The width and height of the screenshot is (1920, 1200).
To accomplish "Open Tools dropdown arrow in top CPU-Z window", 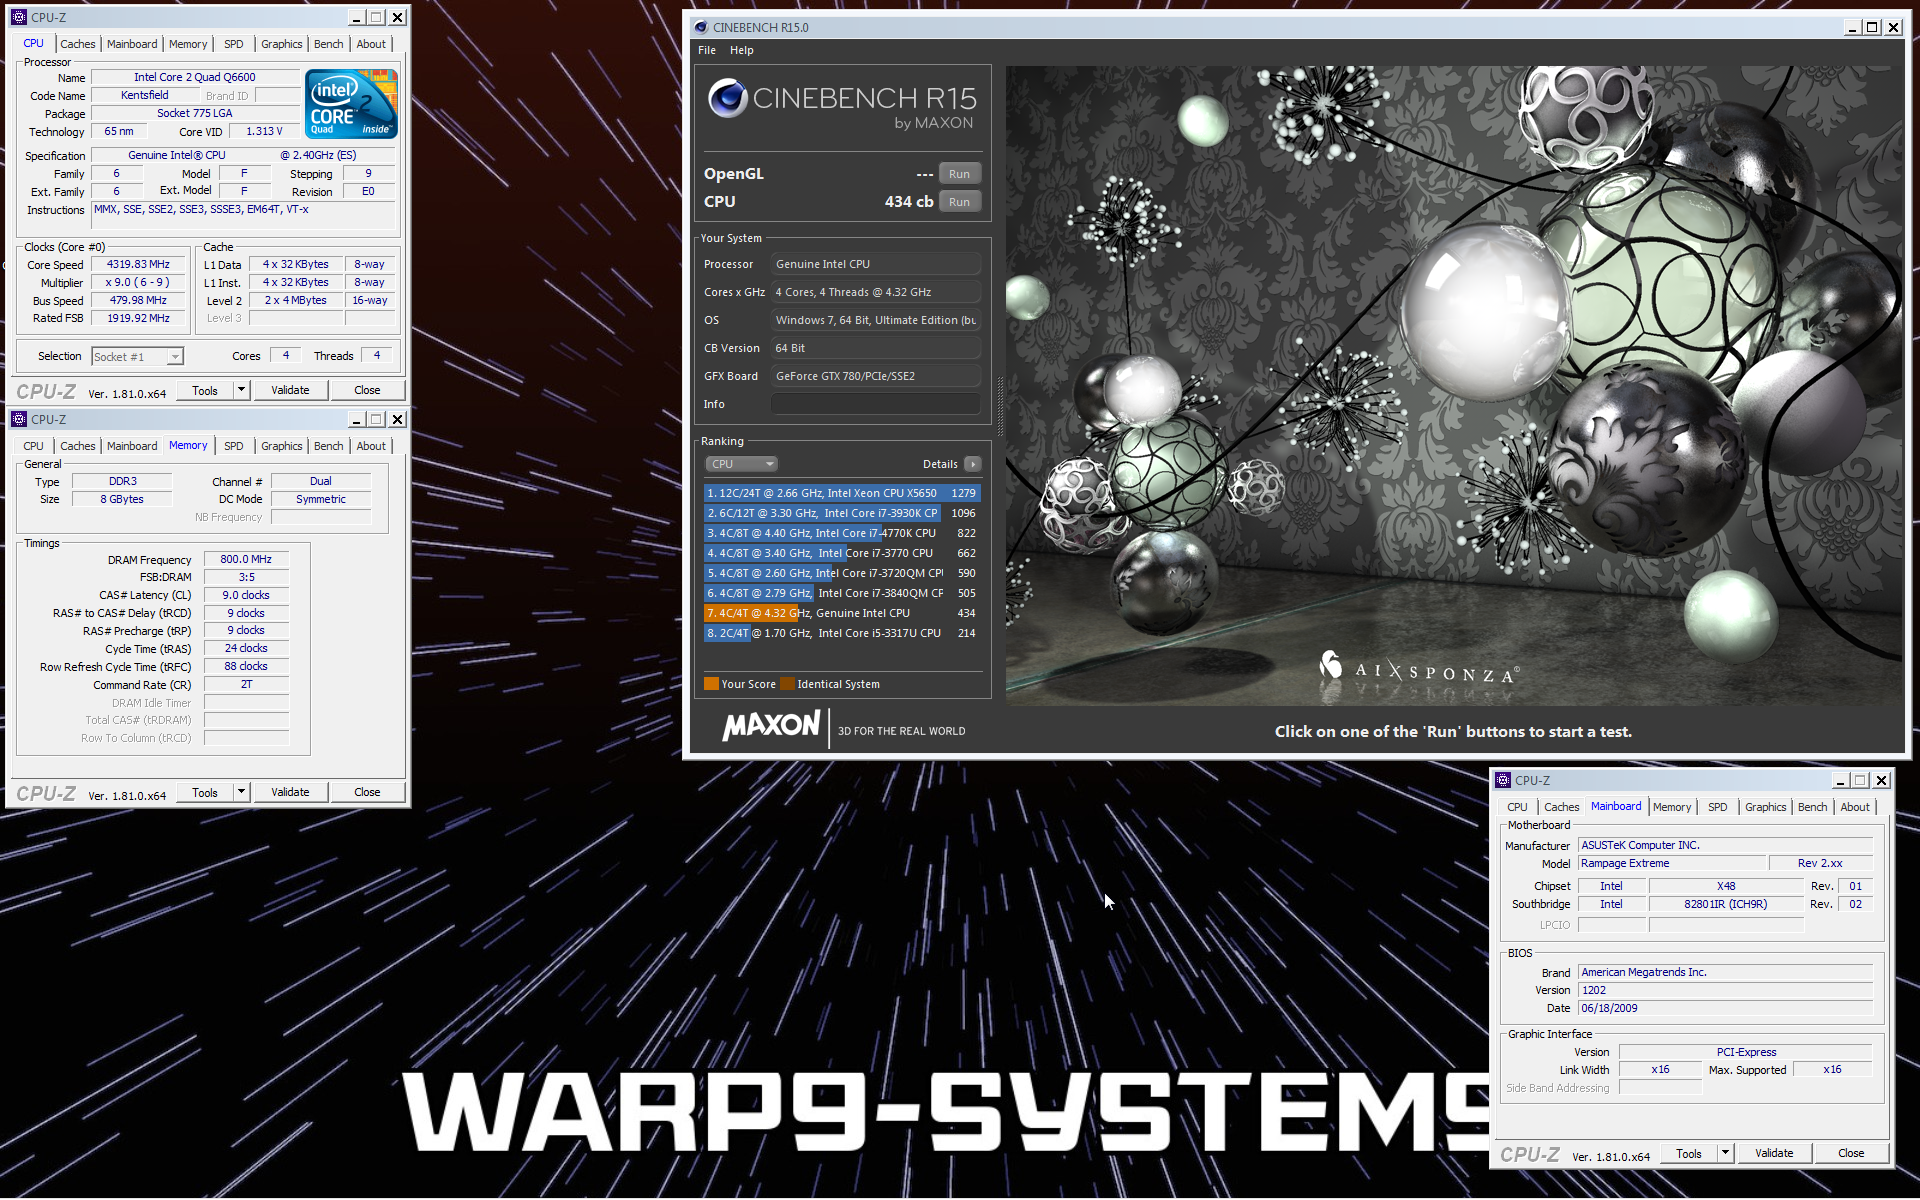I will (x=241, y=391).
